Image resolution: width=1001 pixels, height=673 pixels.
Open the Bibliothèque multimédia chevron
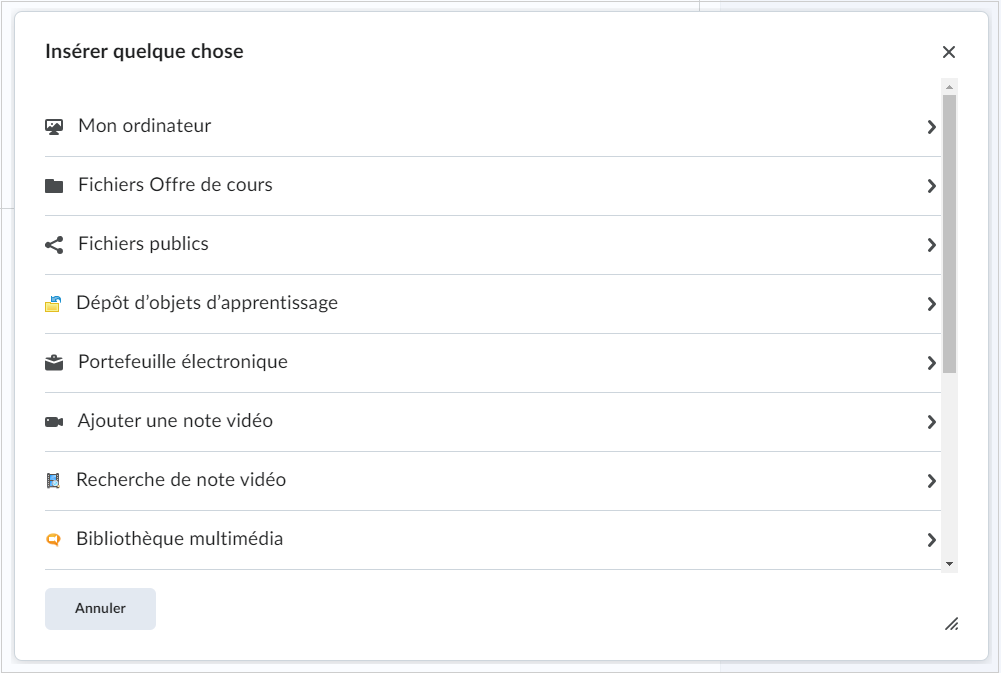tap(931, 540)
